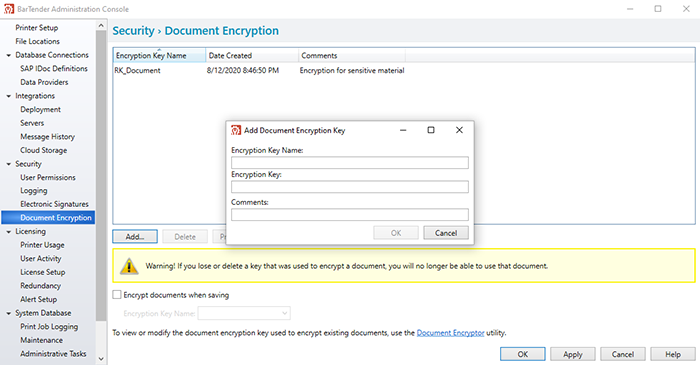Image resolution: width=700 pixels, height=365 pixels.
Task: Open Printer Usage page
Action: pyautogui.click(x=42, y=245)
